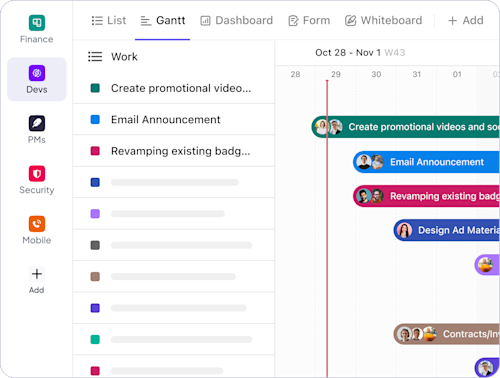
Task: Open the Dashboard view tab
Action: pyautogui.click(x=237, y=21)
